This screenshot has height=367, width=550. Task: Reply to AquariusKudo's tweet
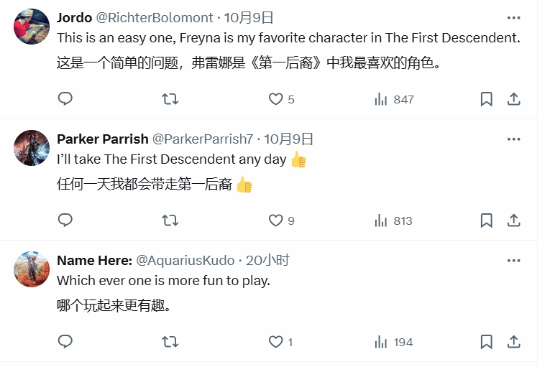65,342
